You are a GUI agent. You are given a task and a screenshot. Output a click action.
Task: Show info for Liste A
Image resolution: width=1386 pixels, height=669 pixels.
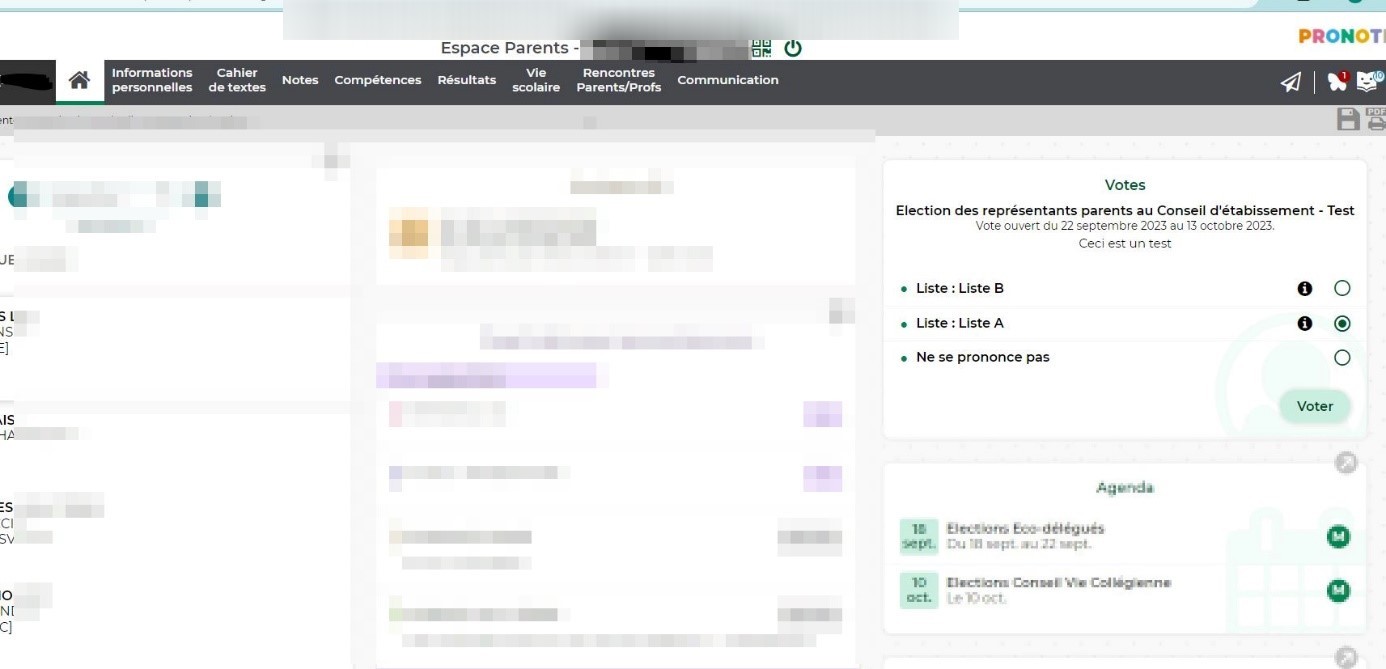(1304, 324)
